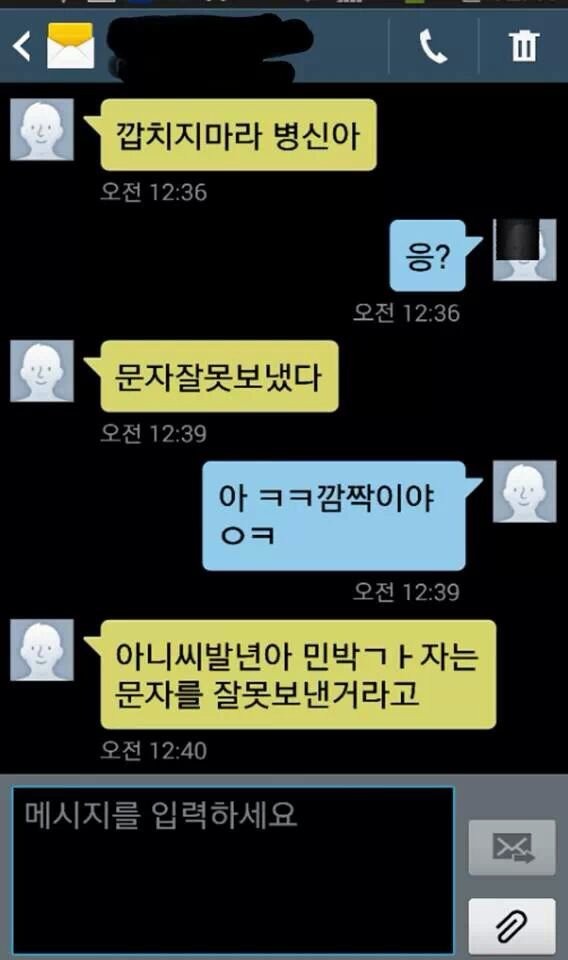Delete the conversation with the trash icon

tap(523, 46)
